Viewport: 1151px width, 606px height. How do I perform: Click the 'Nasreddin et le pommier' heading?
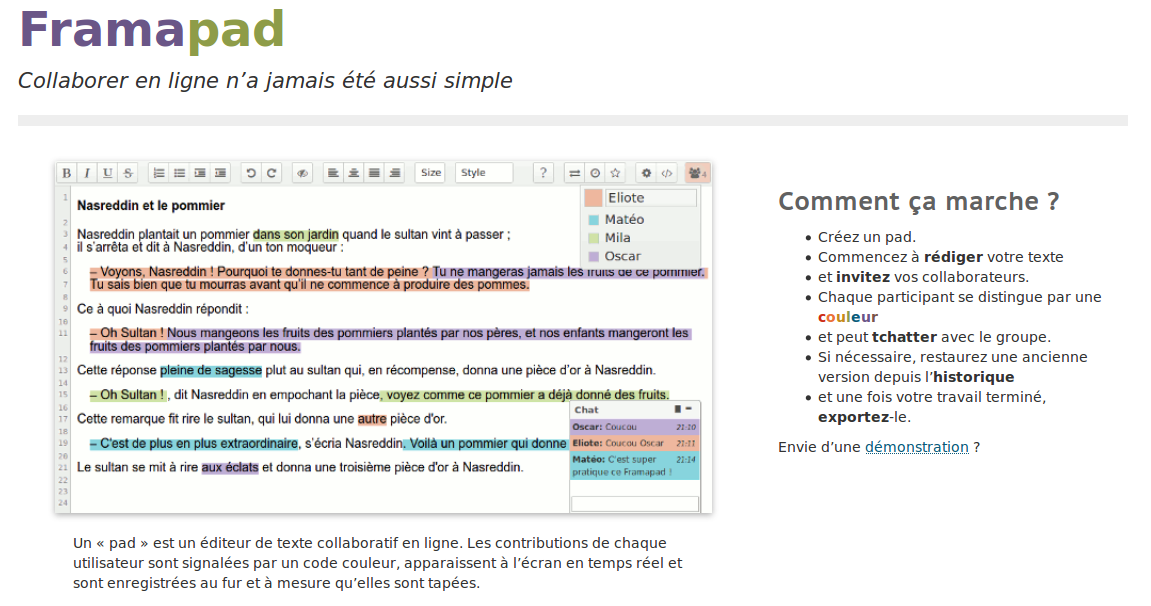click(x=150, y=205)
